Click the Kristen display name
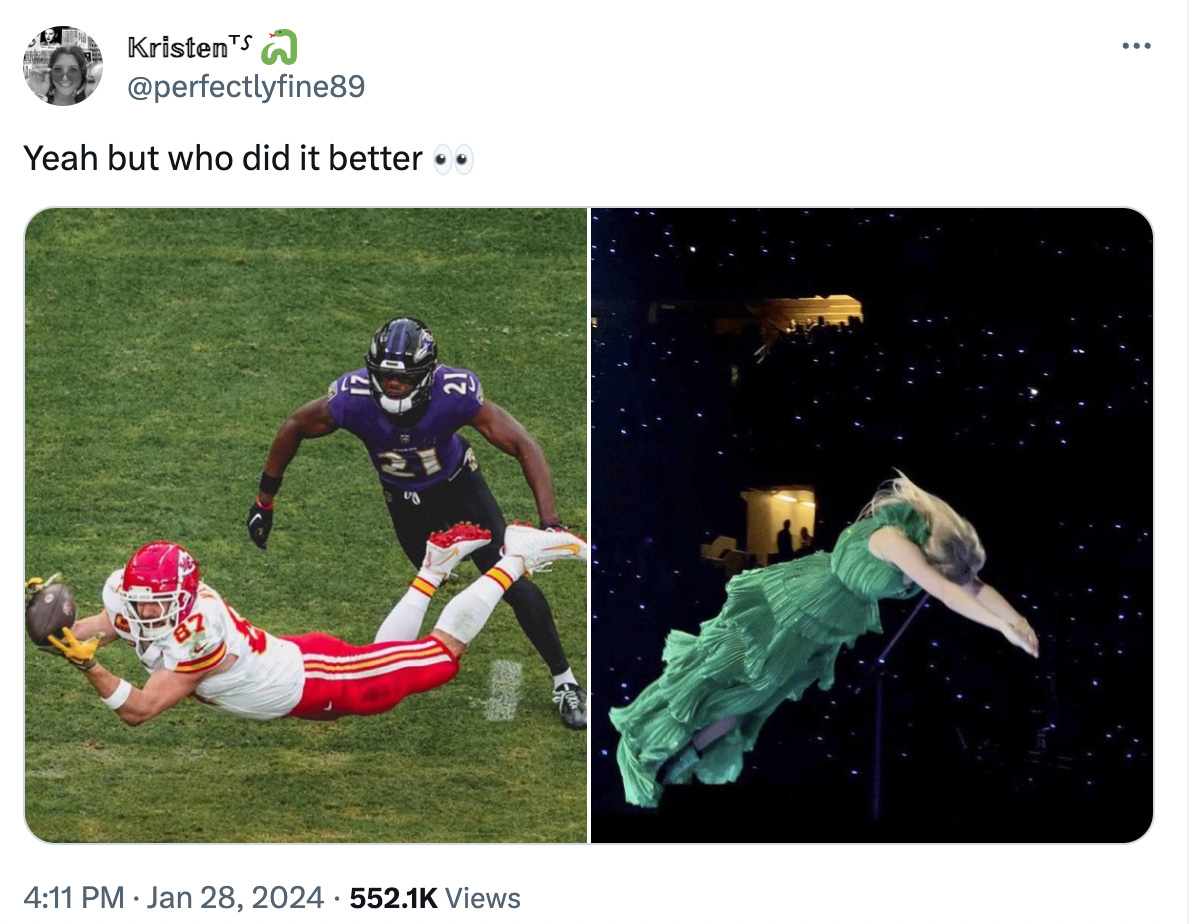This screenshot has height=924, width=1196. (178, 48)
